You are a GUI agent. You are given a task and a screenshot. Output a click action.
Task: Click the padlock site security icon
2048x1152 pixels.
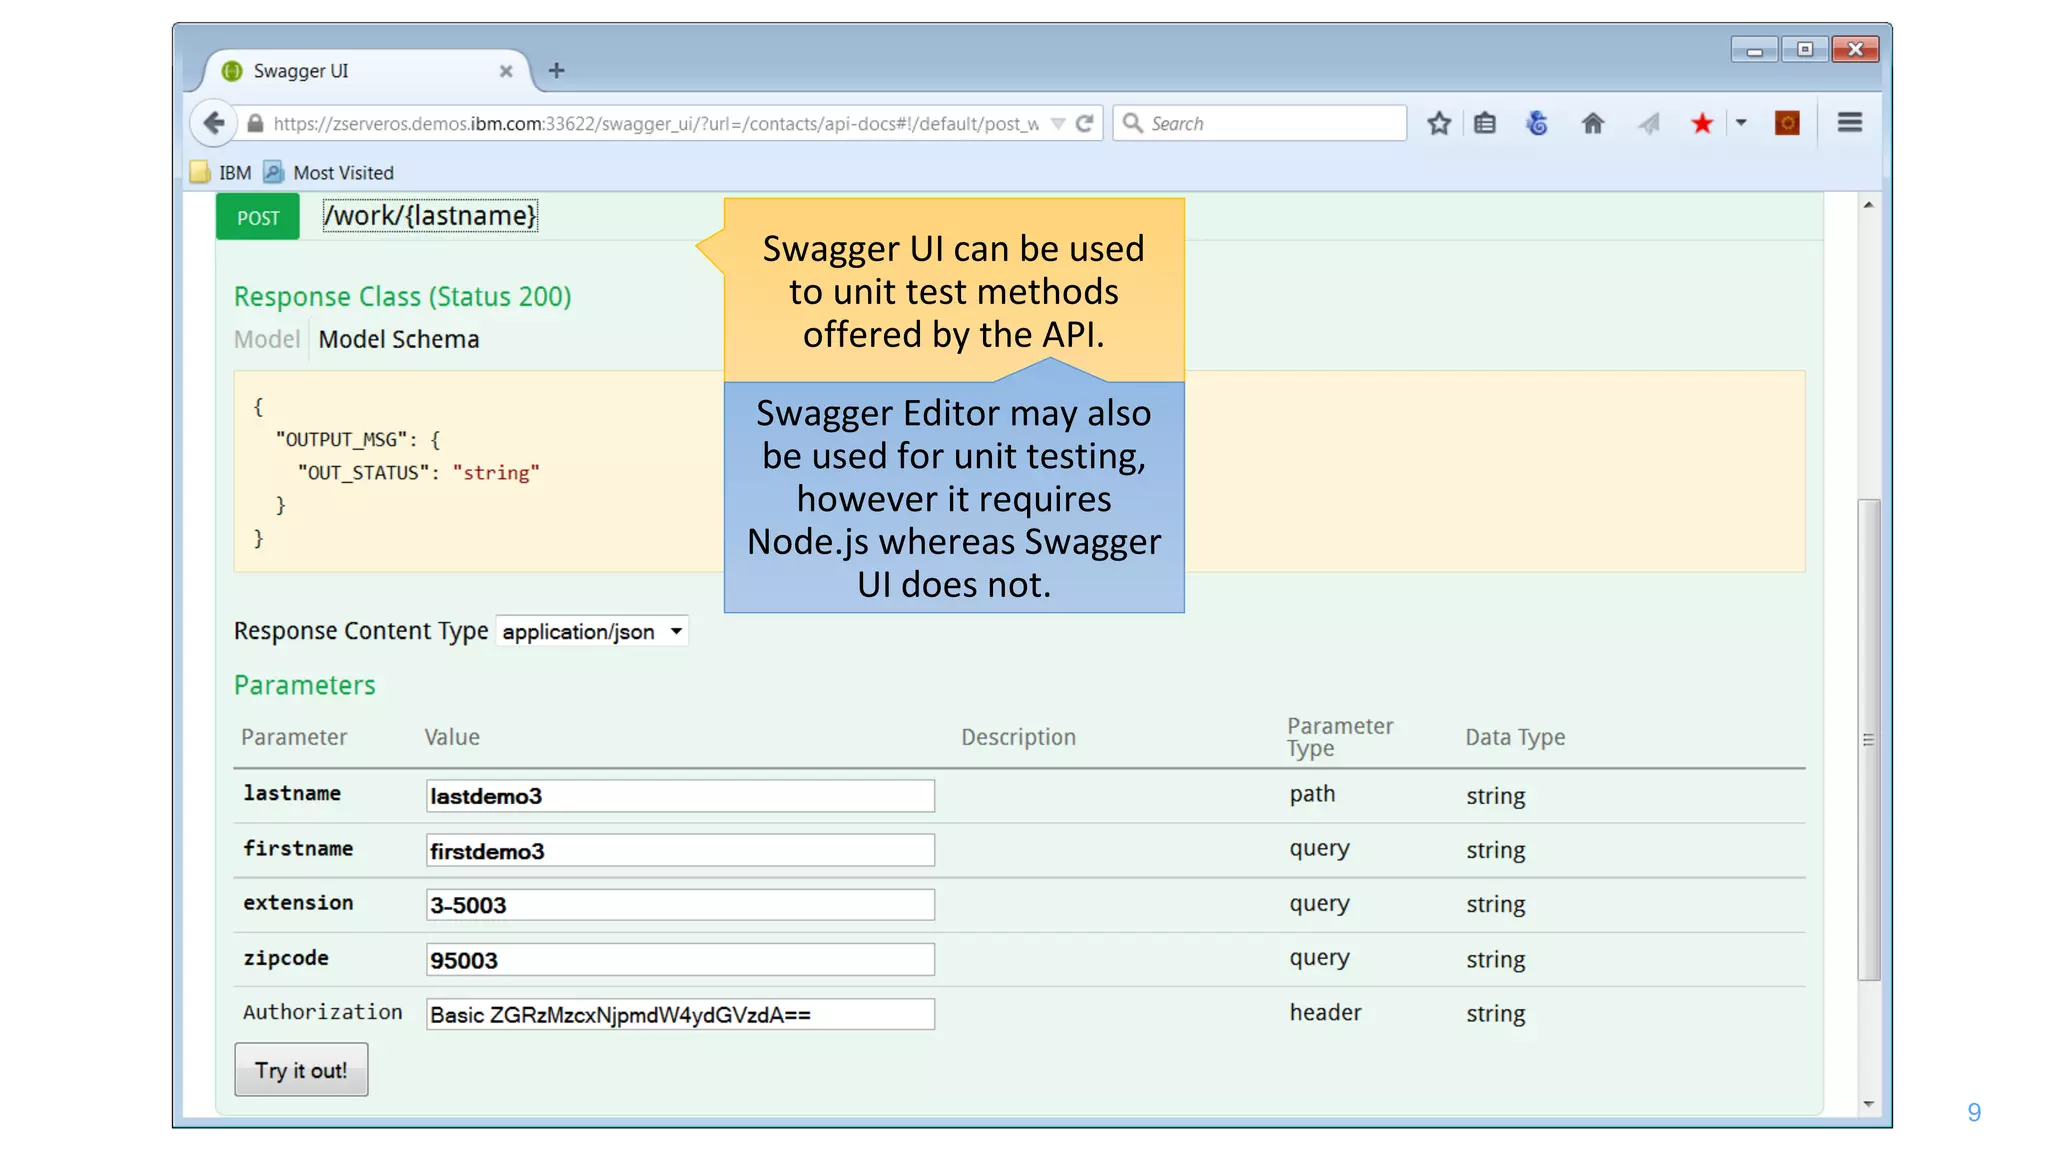(255, 123)
